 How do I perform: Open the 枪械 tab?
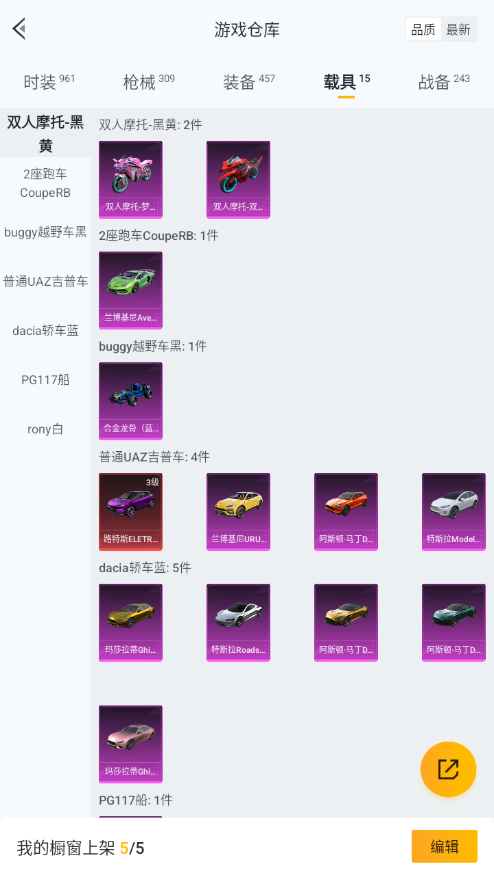(148, 82)
